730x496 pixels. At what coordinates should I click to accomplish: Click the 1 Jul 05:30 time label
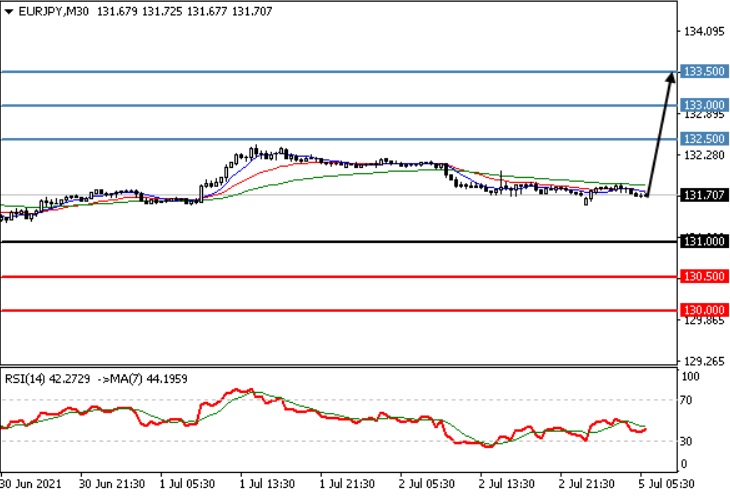pyautogui.click(x=187, y=484)
